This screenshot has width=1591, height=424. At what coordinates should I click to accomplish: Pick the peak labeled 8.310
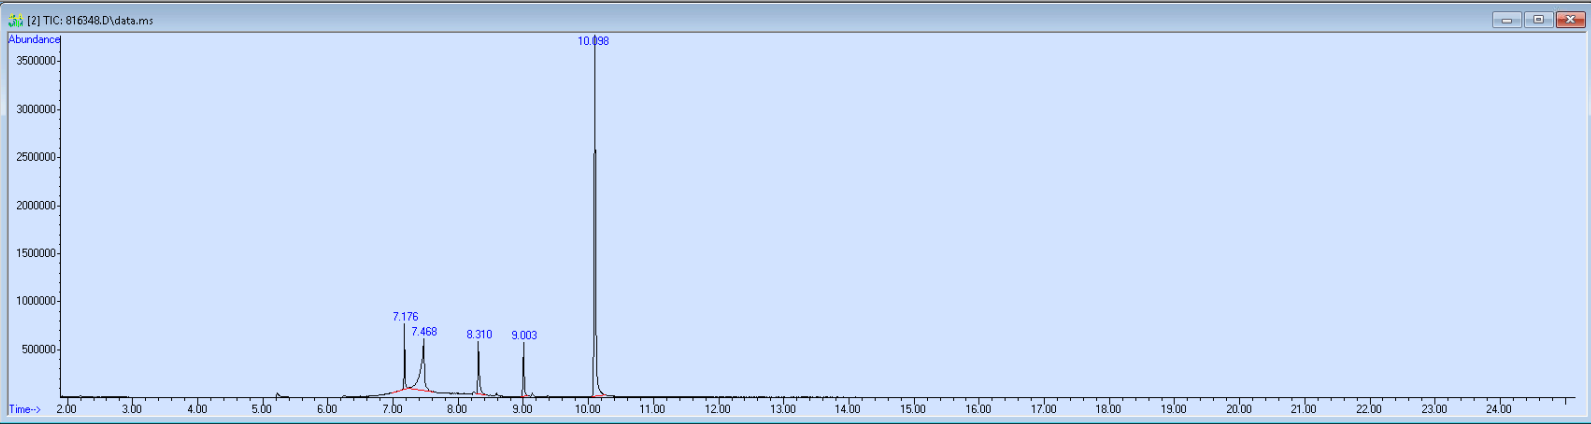(x=479, y=335)
